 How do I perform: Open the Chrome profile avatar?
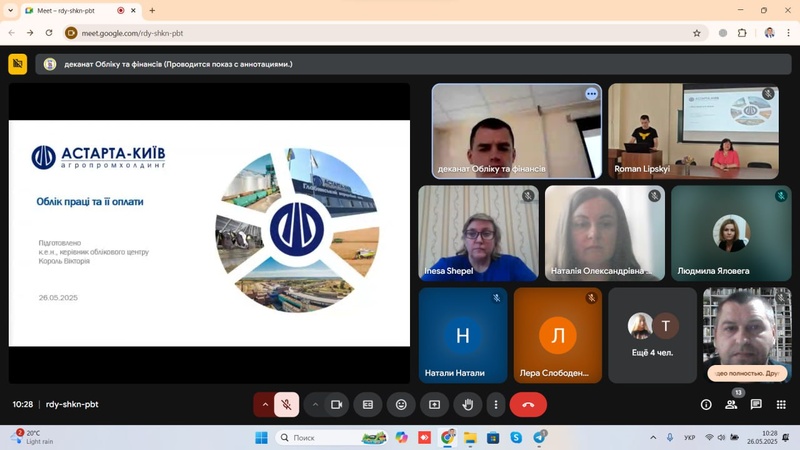(769, 33)
